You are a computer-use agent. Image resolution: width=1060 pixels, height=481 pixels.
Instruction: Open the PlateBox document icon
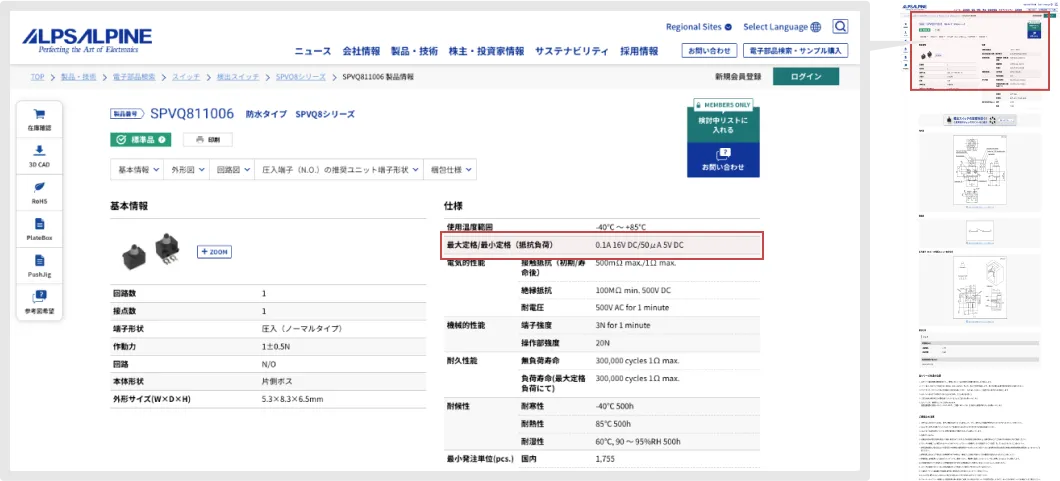coord(39,224)
